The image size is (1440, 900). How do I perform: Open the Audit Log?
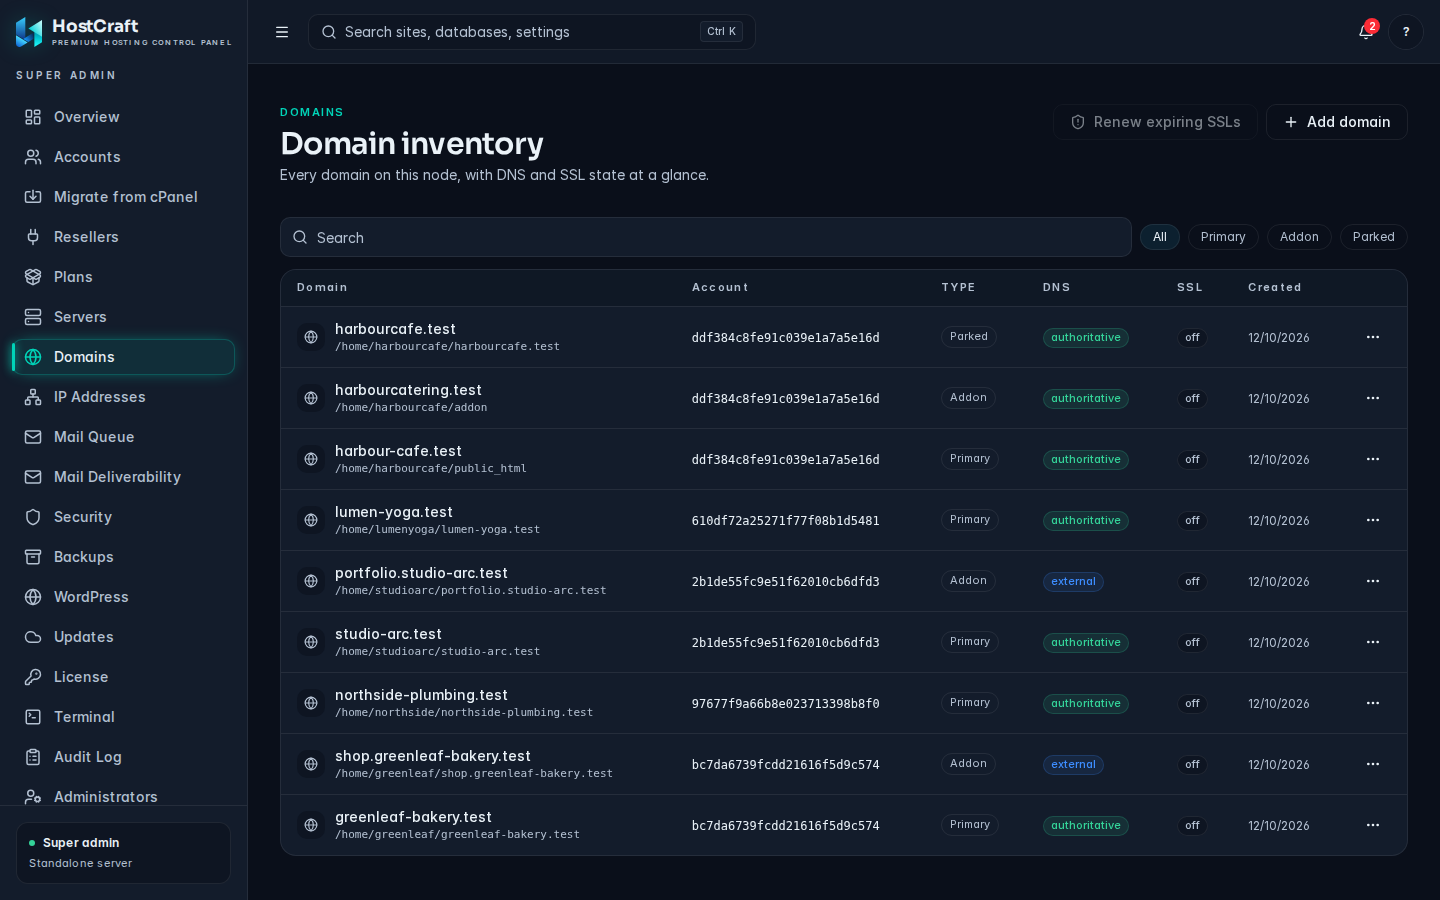tap(124, 757)
